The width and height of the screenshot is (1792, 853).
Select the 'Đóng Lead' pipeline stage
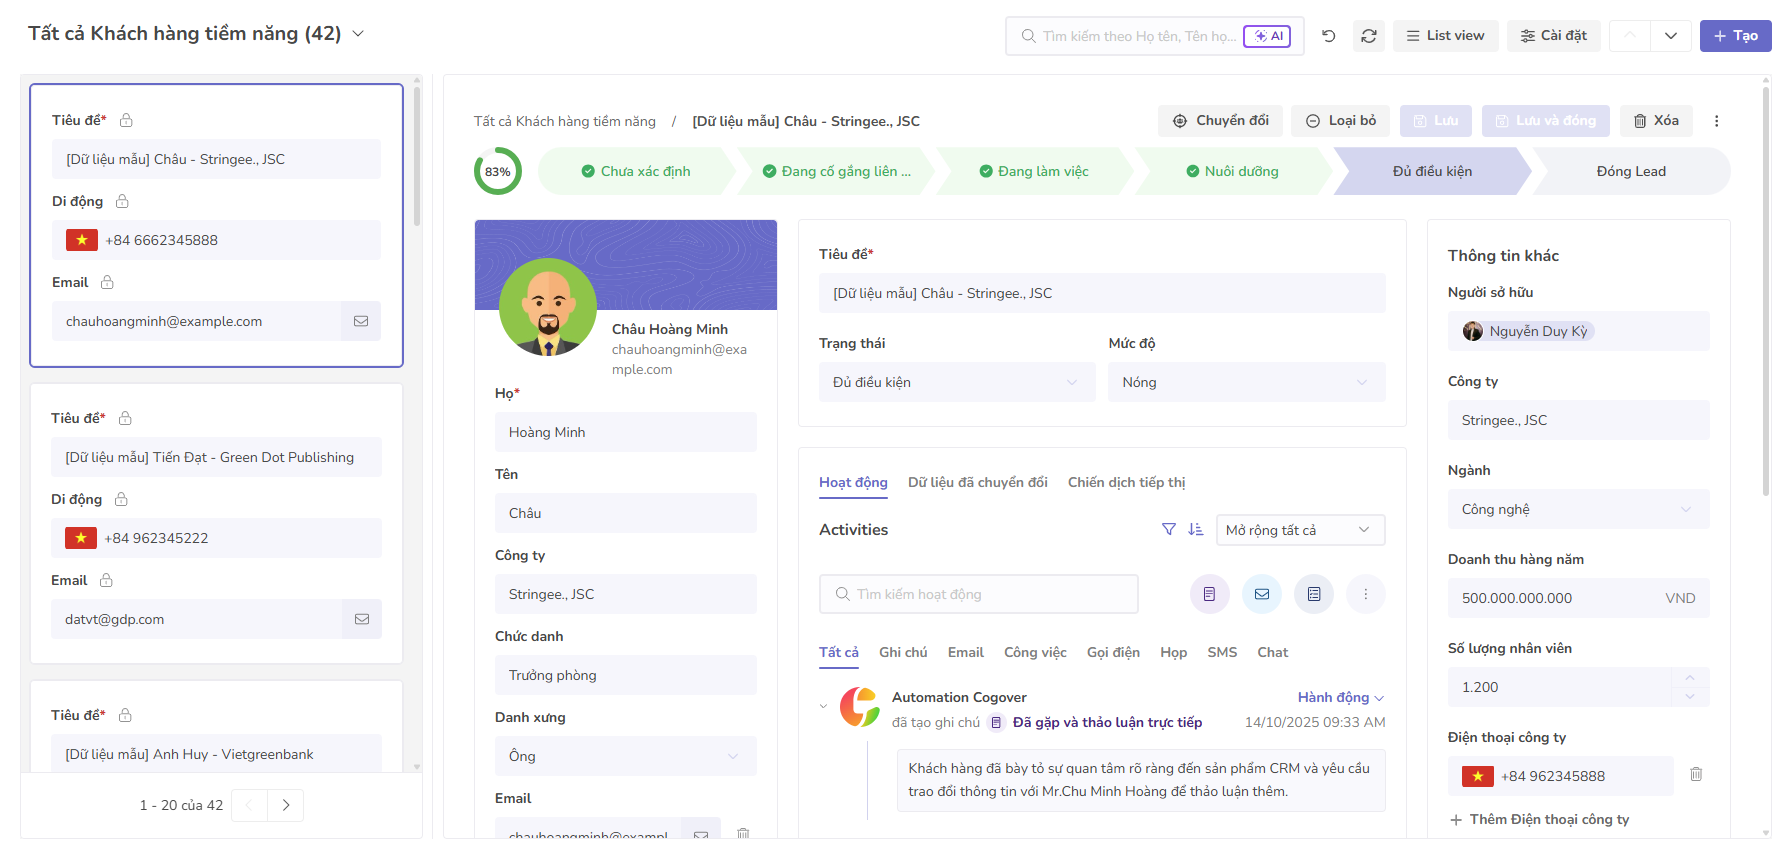click(x=1630, y=171)
